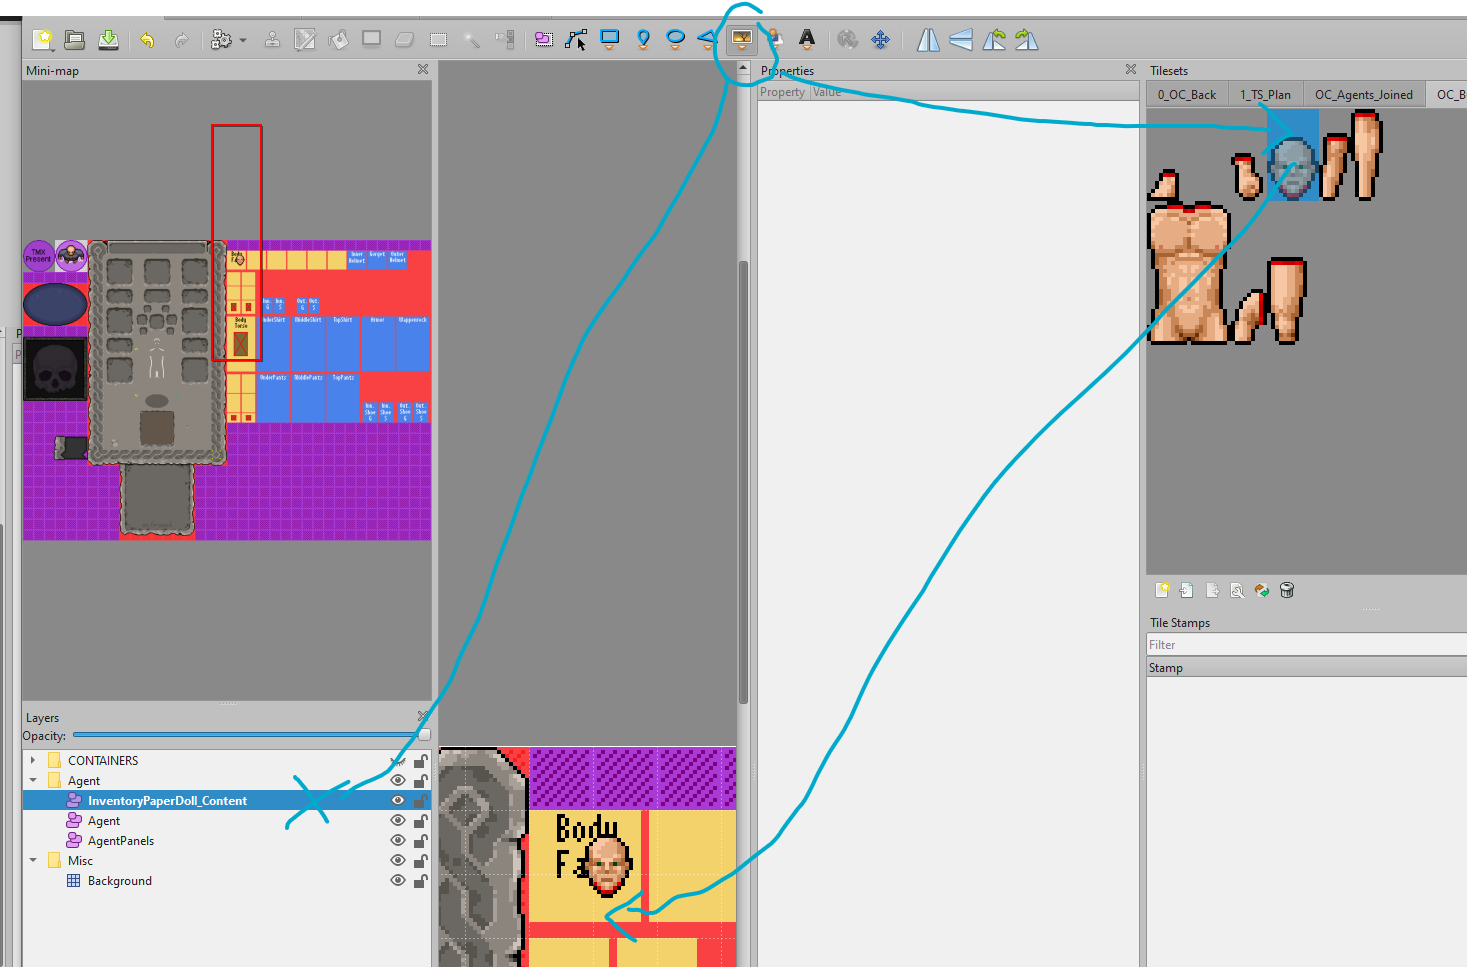Viewport: 1467px width, 967px height.
Task: Expand the CONTAINERS group layer
Action: (33, 761)
